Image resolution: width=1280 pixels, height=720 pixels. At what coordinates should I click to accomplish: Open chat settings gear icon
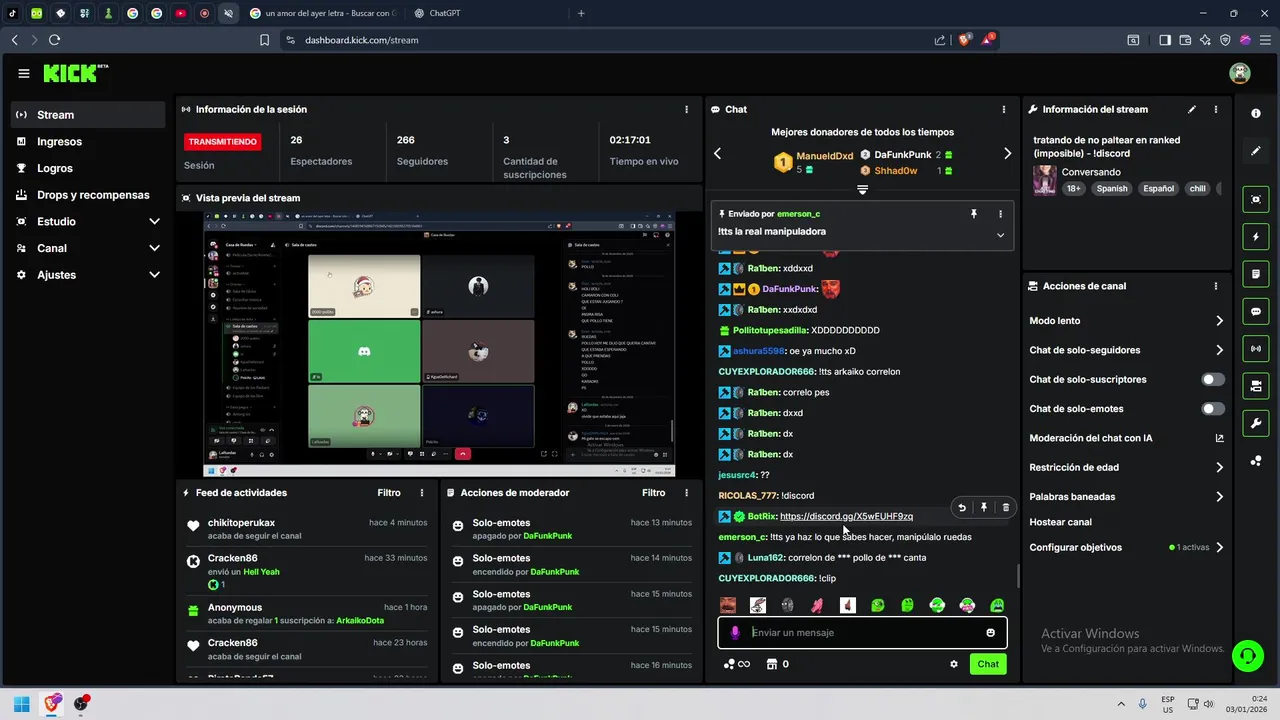pyautogui.click(x=954, y=664)
